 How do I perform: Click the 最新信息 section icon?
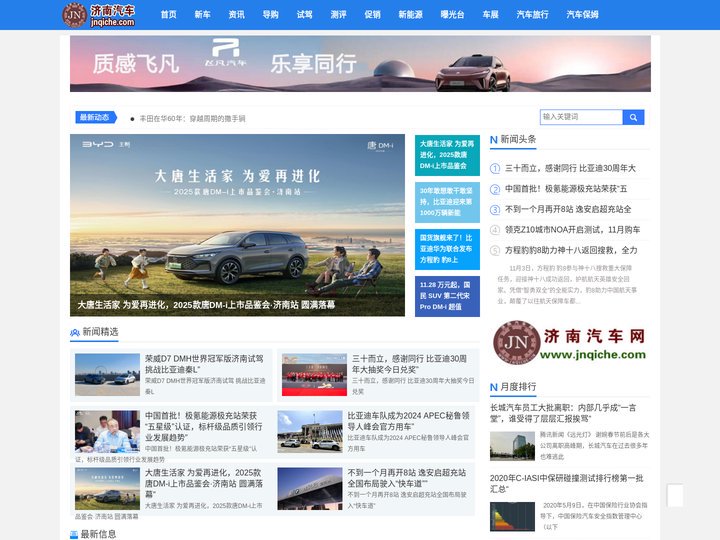click(74, 534)
